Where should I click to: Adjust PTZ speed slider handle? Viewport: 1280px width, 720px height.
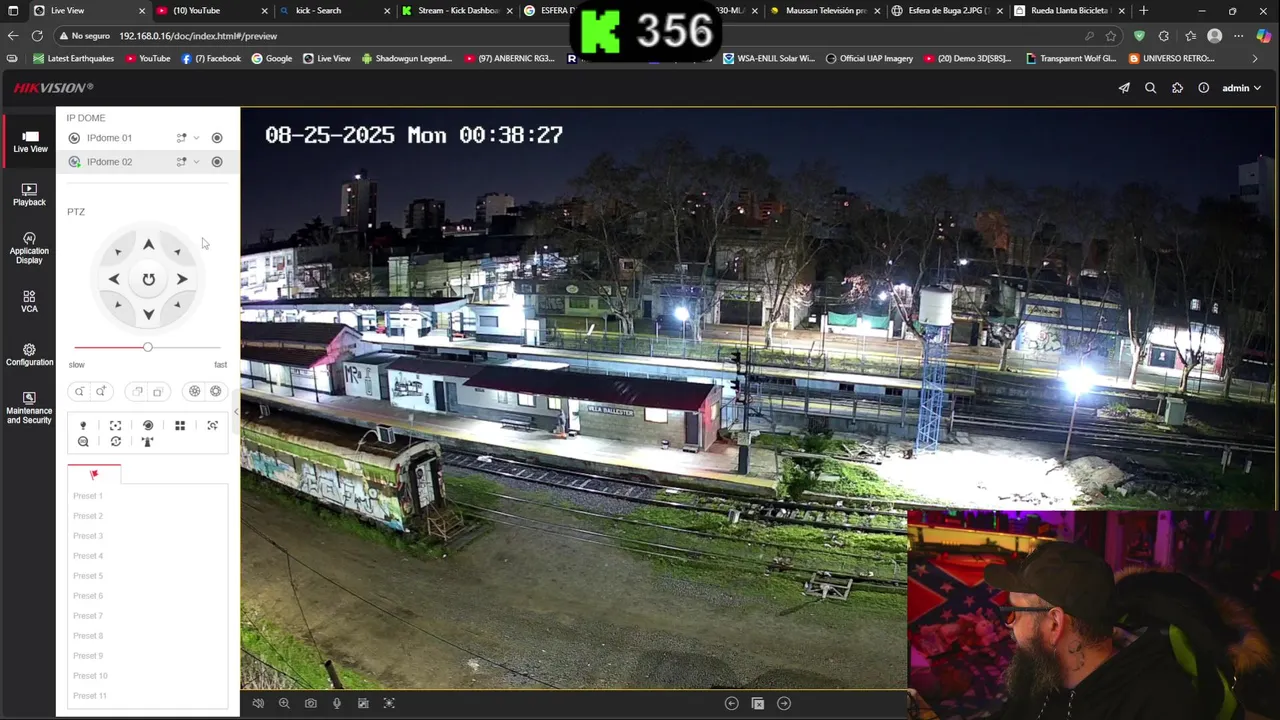pyautogui.click(x=148, y=347)
